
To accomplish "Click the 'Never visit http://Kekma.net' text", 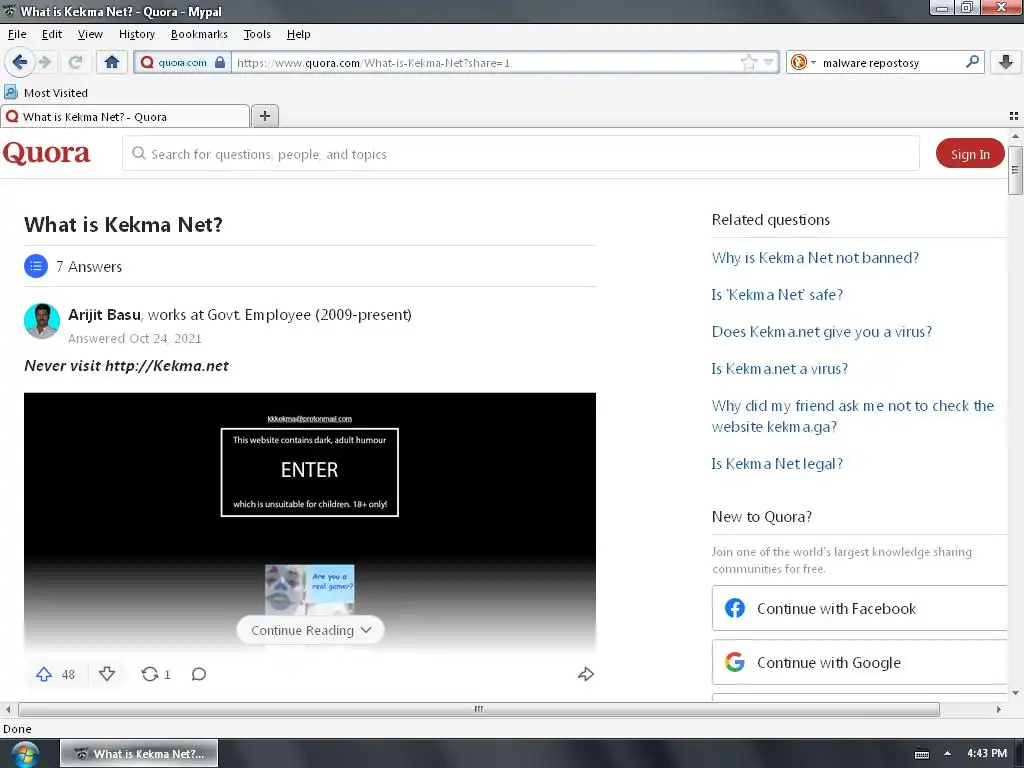I will pyautogui.click(x=127, y=366).
